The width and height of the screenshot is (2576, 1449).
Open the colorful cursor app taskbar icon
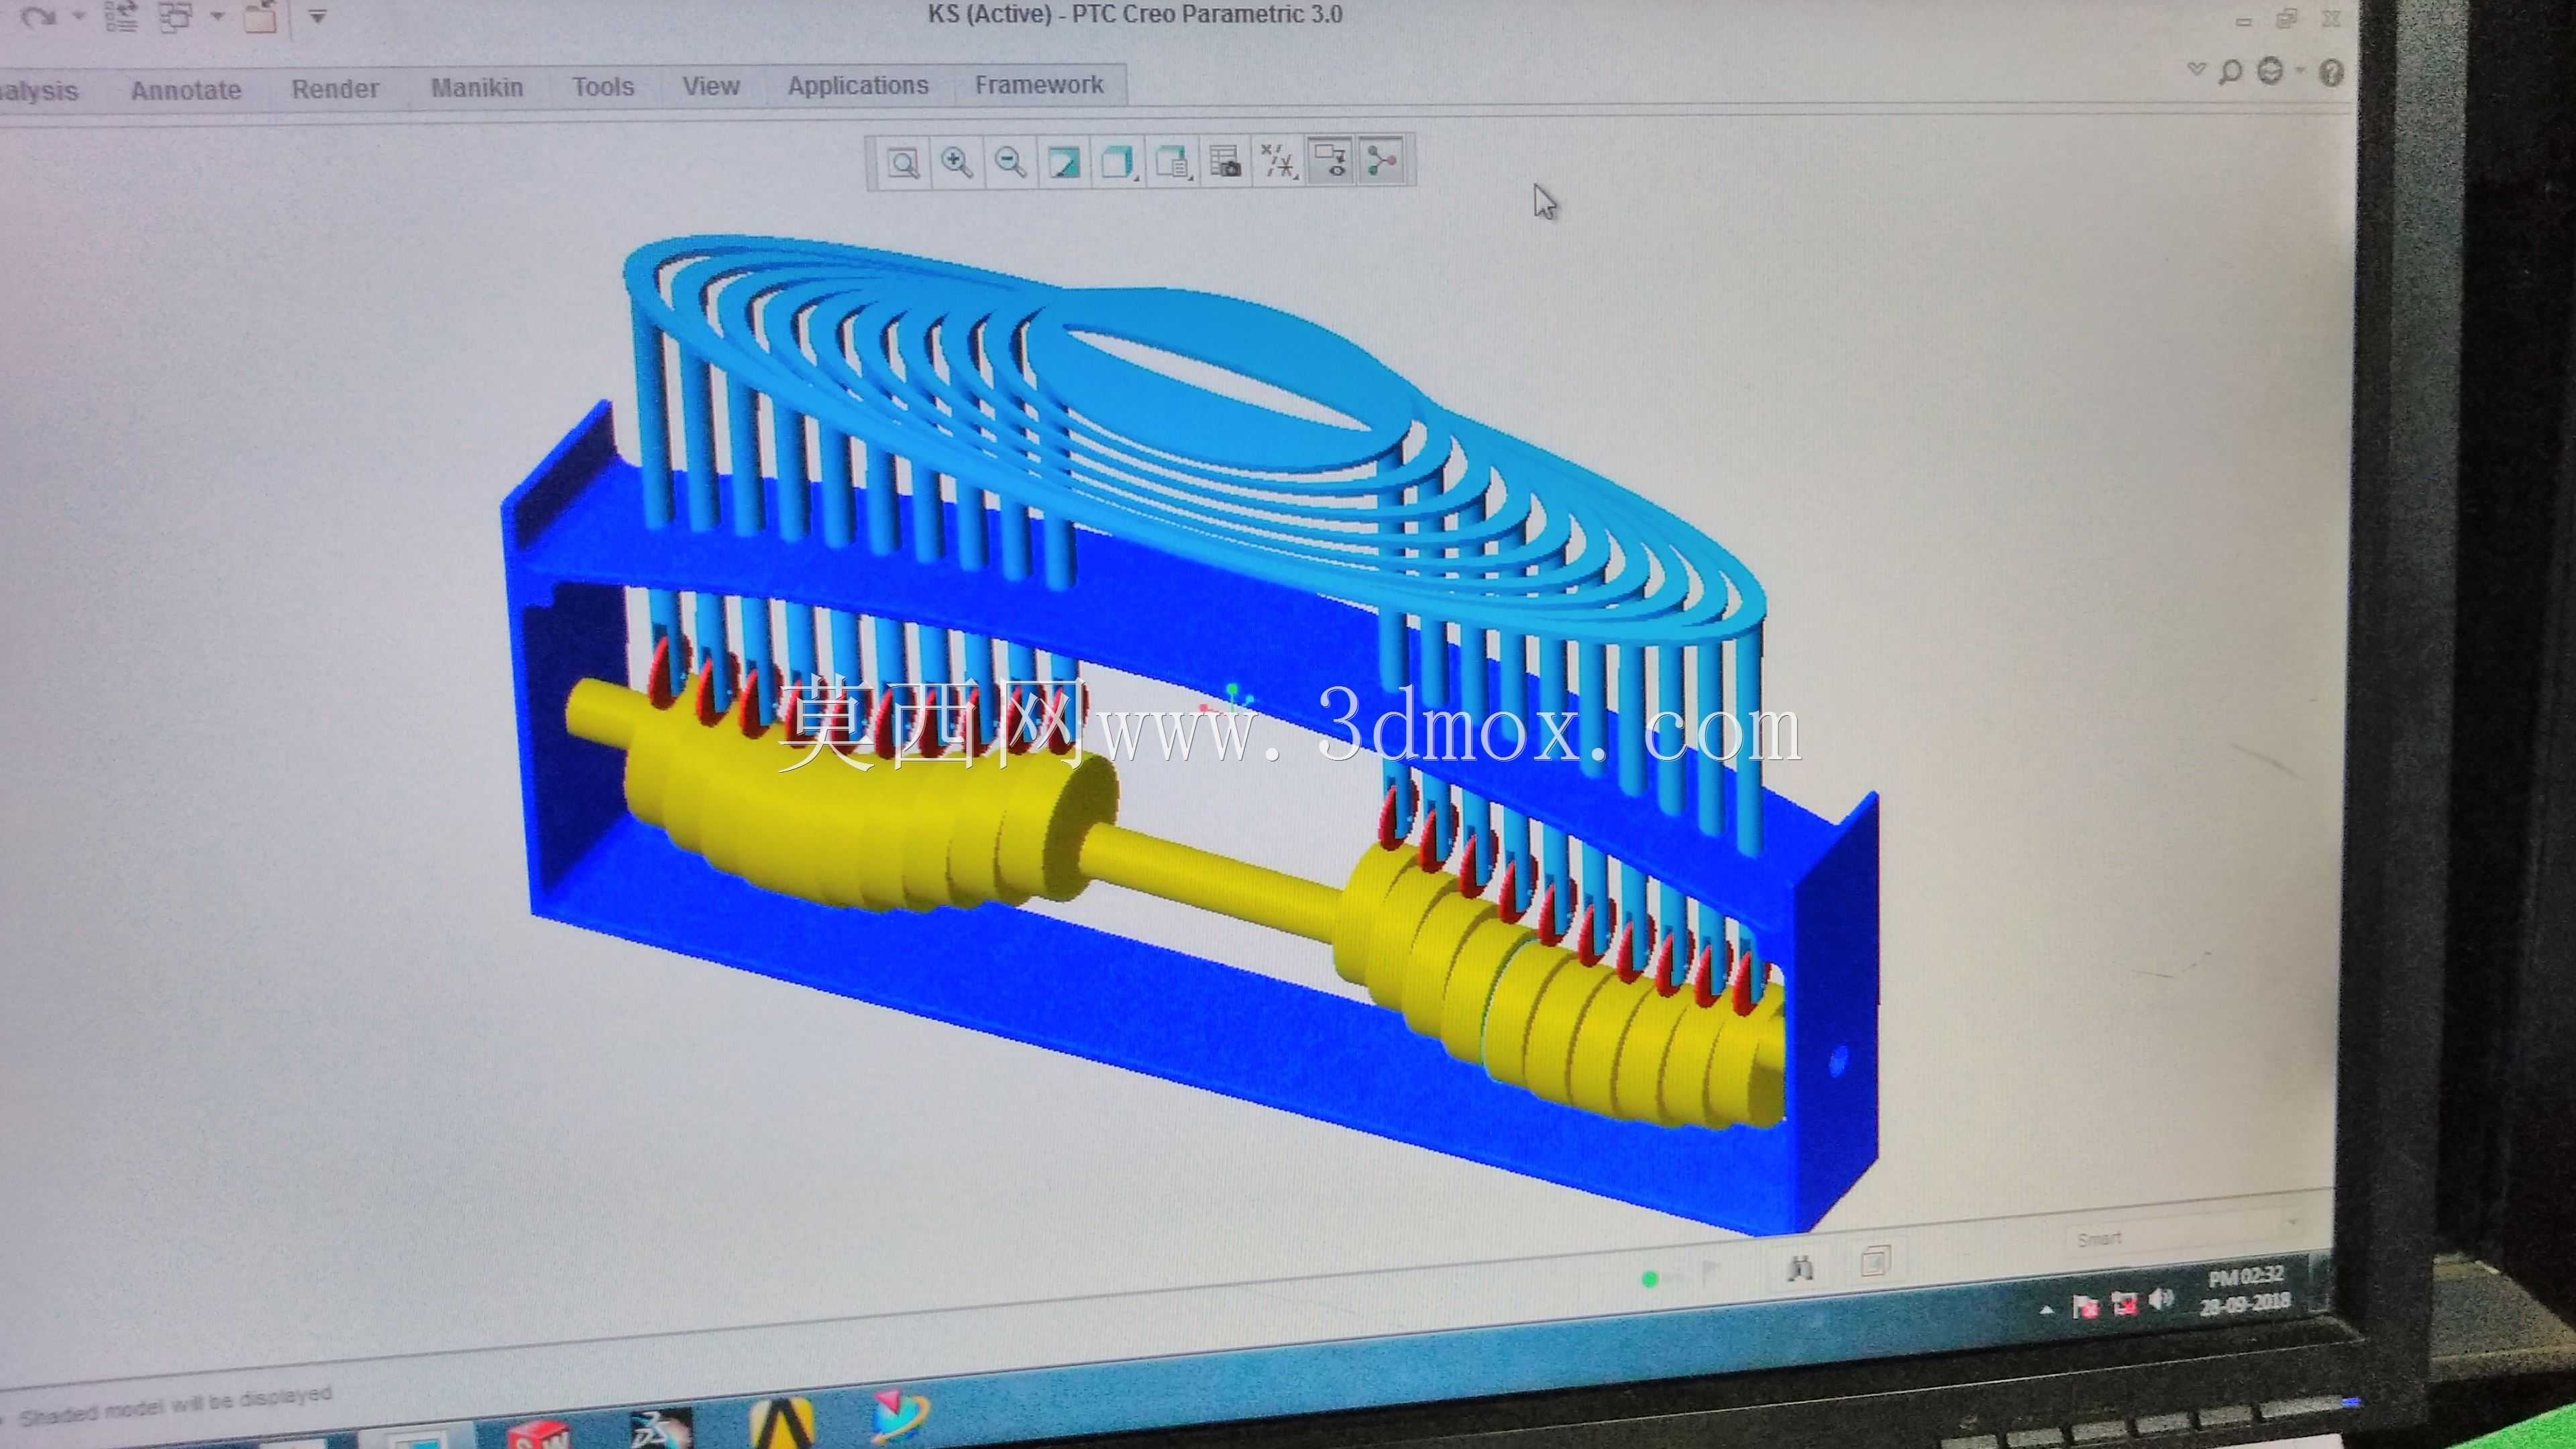900,1417
